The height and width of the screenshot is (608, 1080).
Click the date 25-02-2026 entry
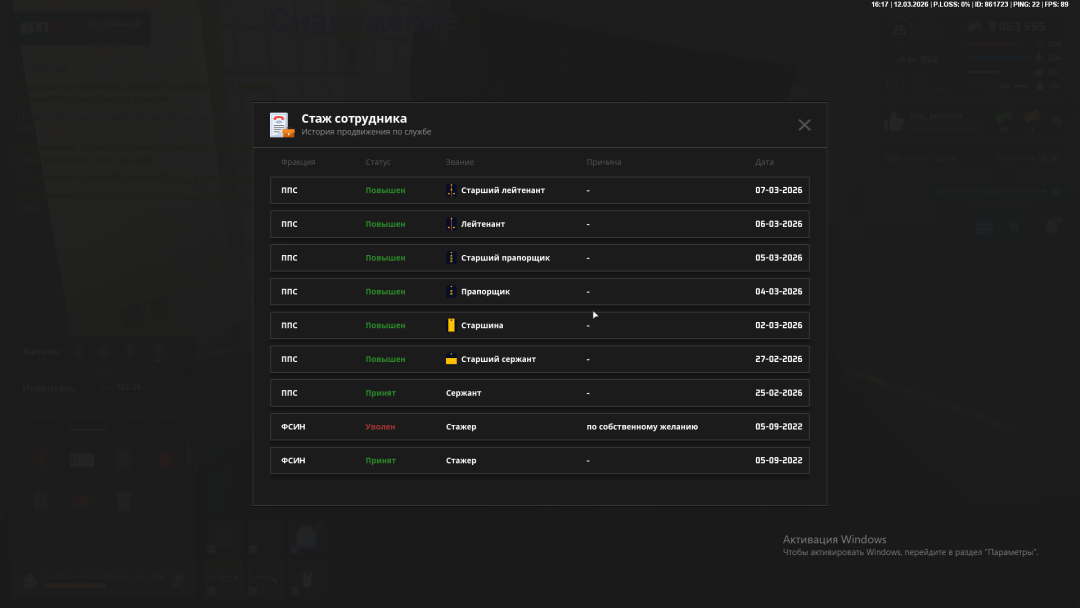[778, 393]
